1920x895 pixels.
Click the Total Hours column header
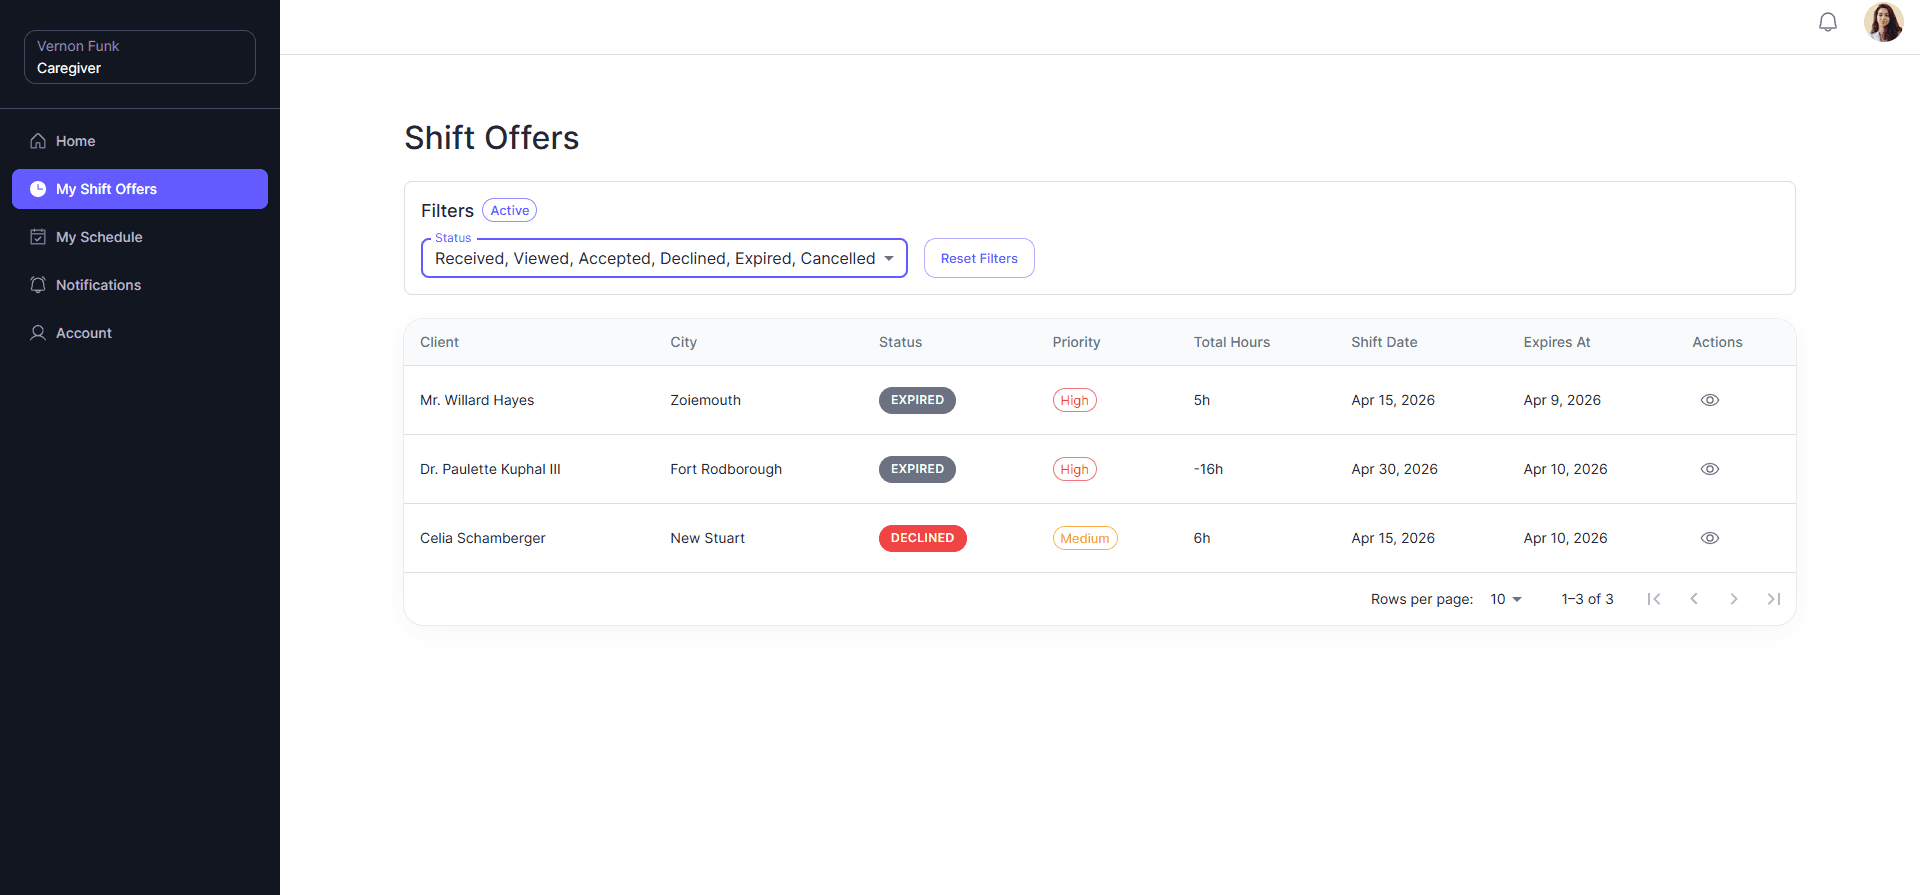[x=1232, y=342]
